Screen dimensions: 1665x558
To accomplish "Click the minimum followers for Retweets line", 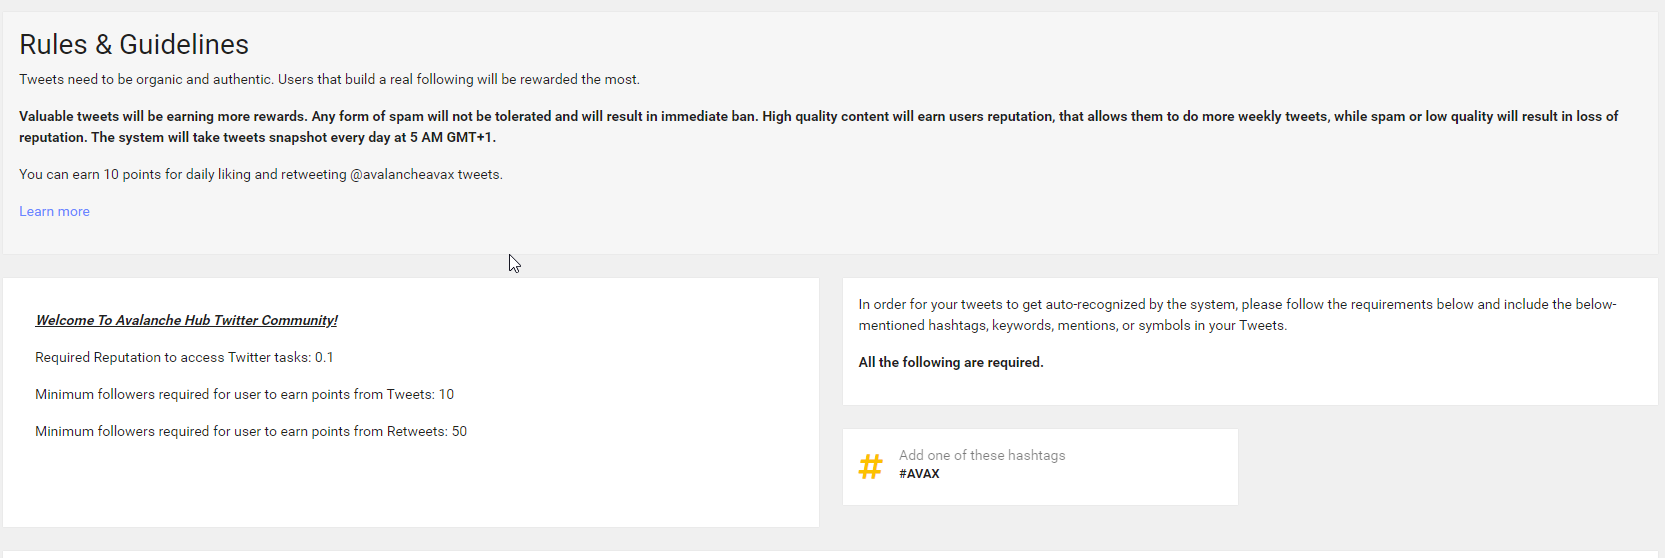I will point(251,431).
